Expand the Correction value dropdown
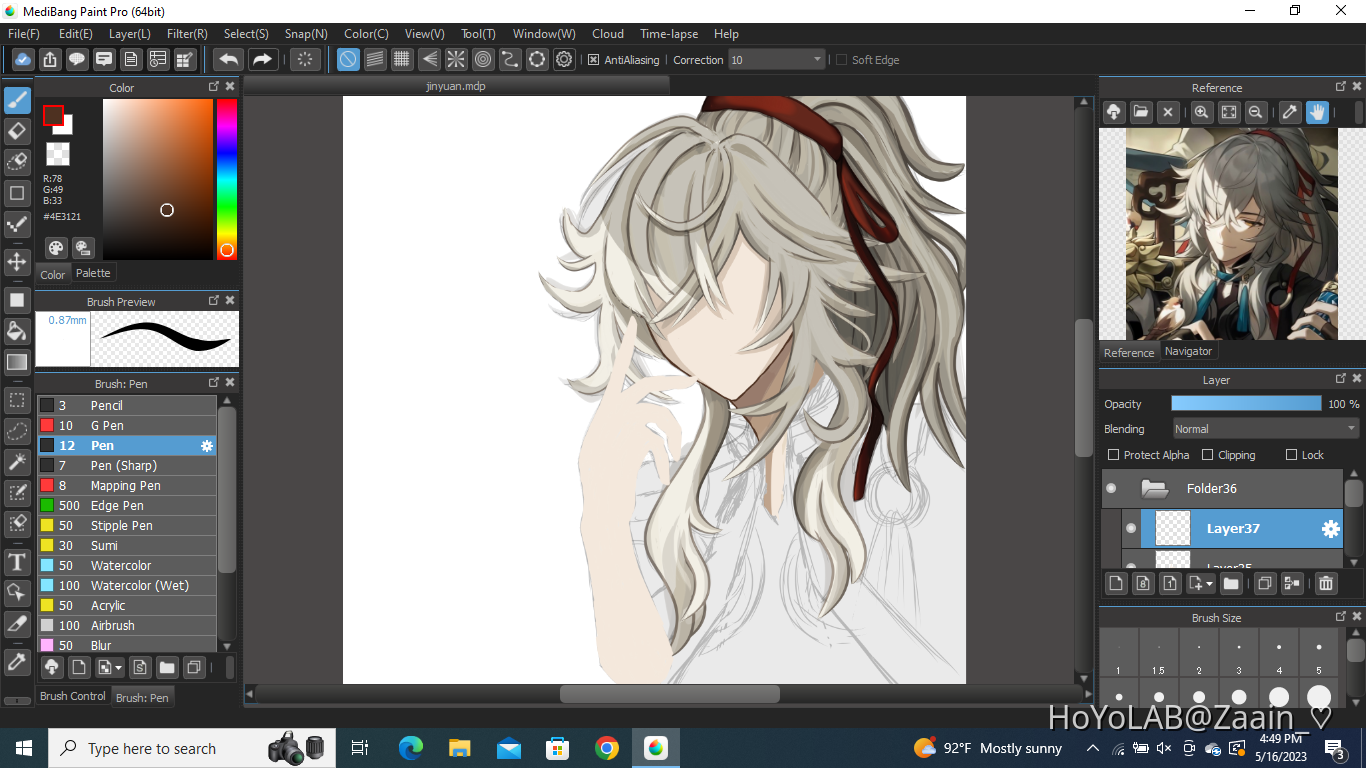The height and width of the screenshot is (768, 1366). (817, 60)
